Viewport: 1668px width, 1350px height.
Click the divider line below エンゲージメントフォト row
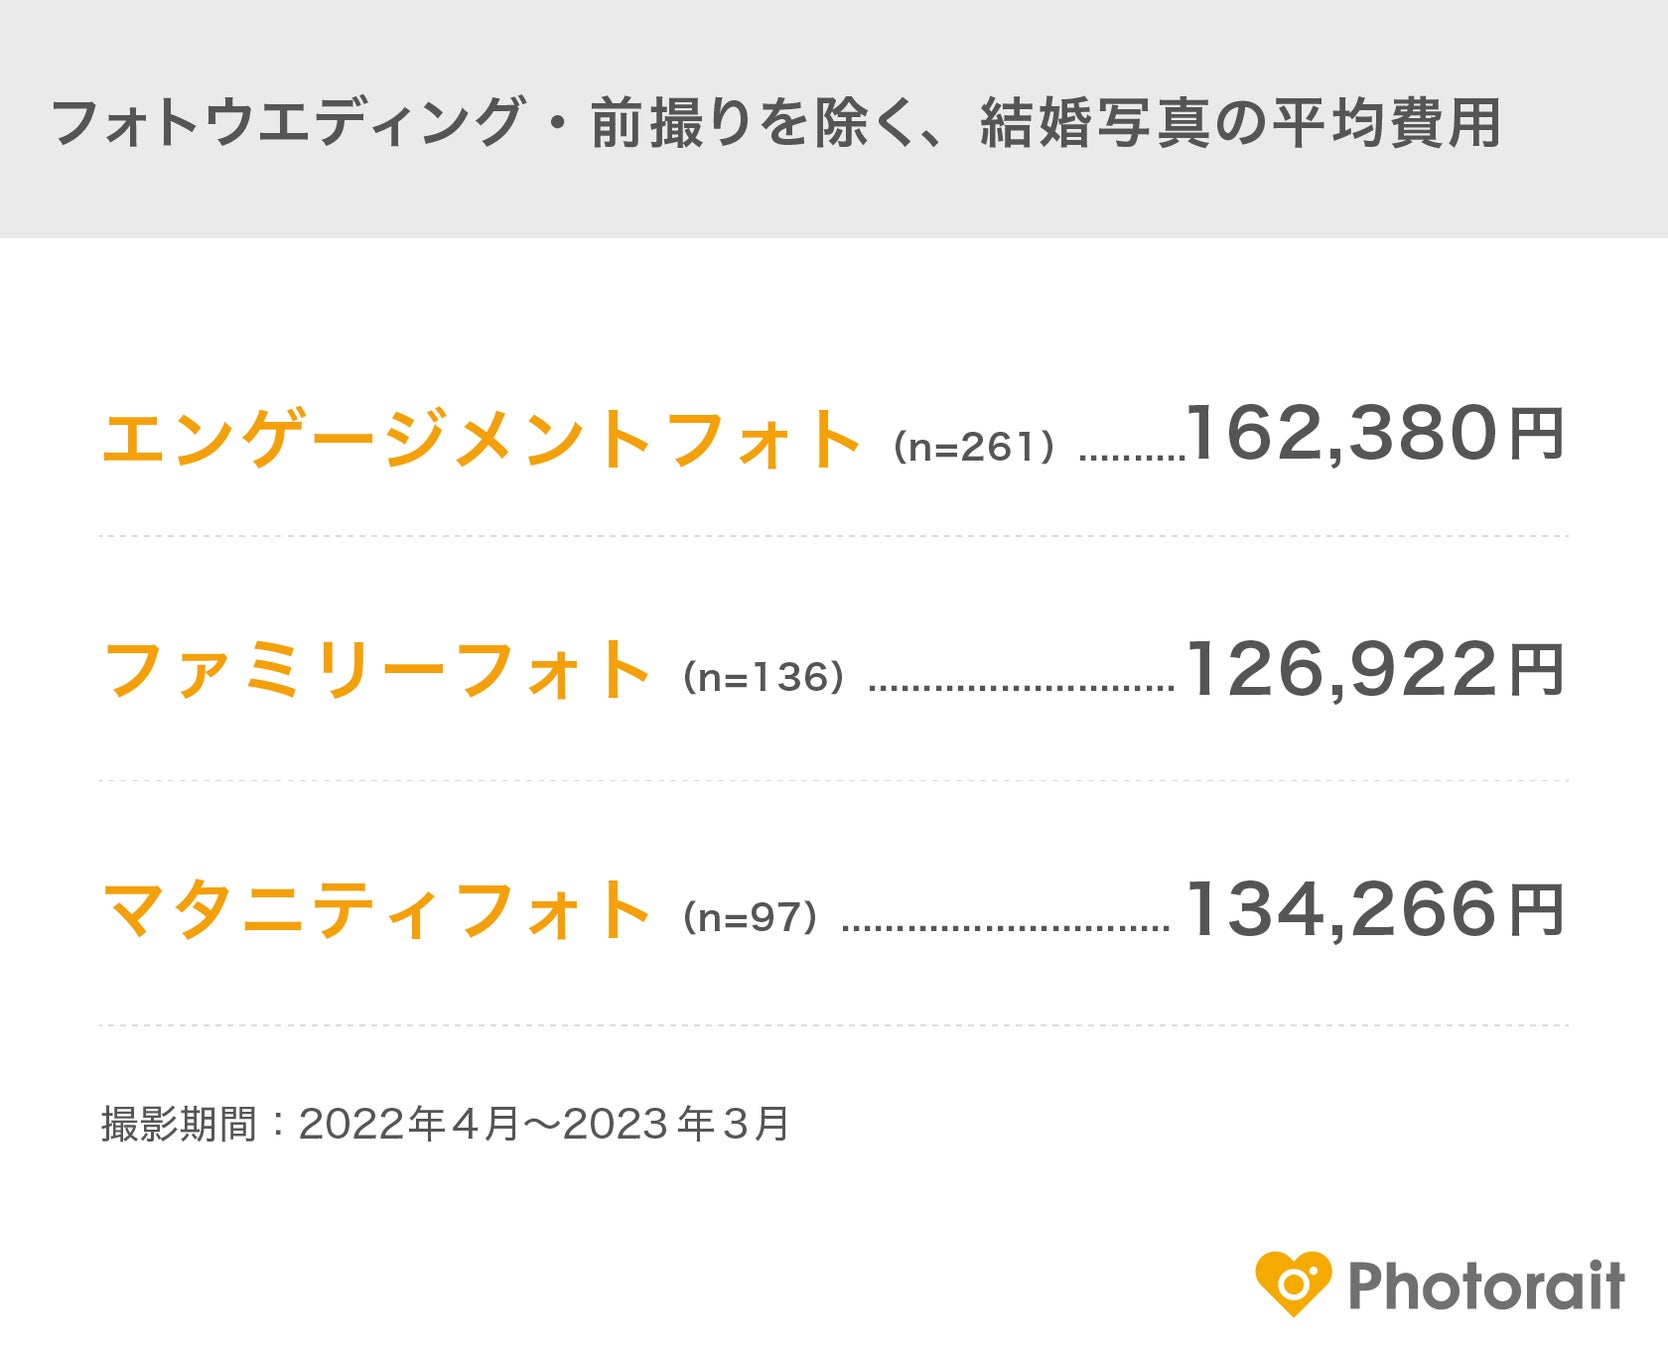pos(834,536)
